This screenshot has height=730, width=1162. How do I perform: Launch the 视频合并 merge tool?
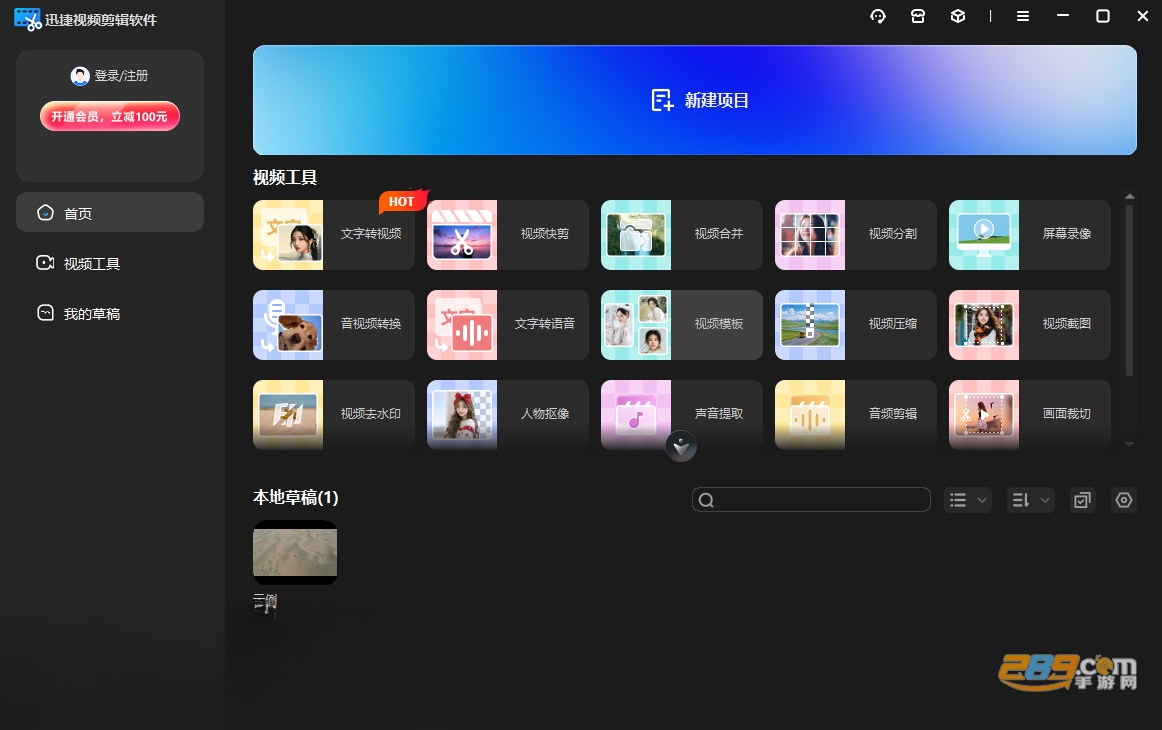pyautogui.click(x=682, y=235)
